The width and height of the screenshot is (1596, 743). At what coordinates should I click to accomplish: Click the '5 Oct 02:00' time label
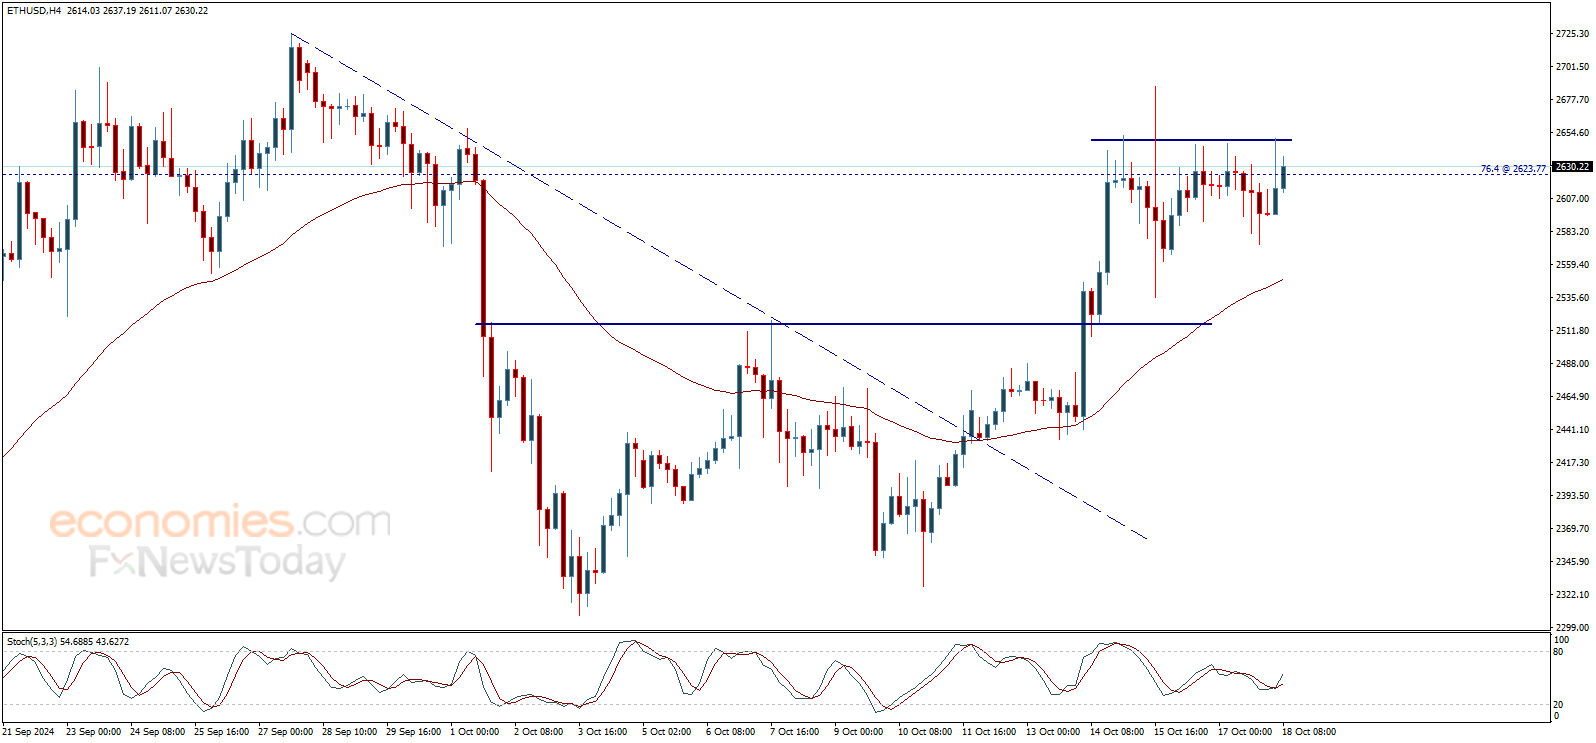click(666, 732)
